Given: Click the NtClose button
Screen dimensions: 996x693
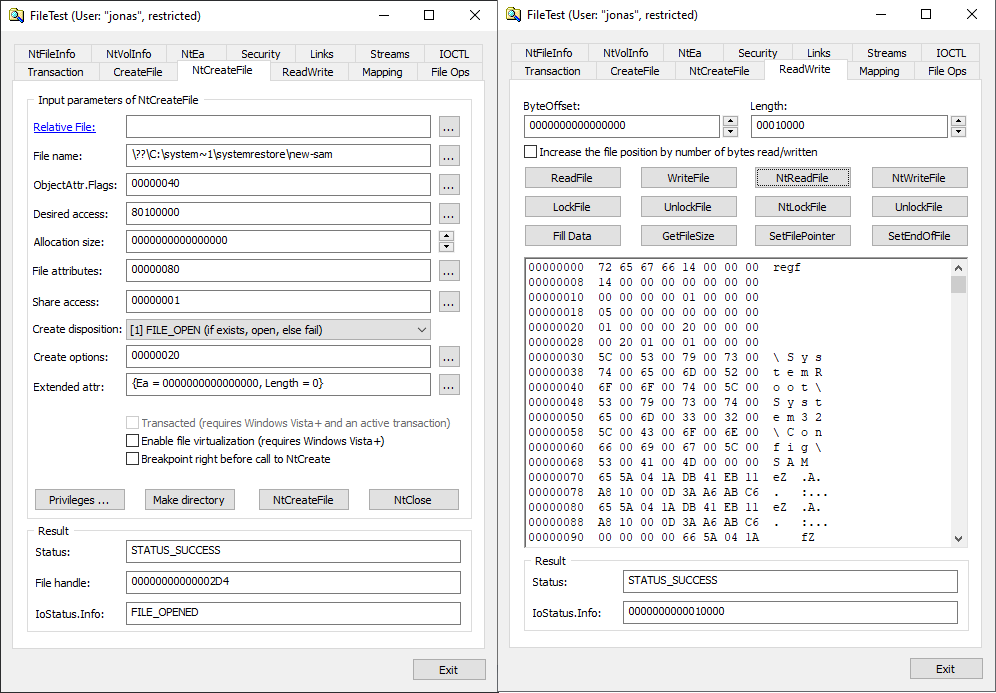Looking at the screenshot, I should [x=413, y=500].
